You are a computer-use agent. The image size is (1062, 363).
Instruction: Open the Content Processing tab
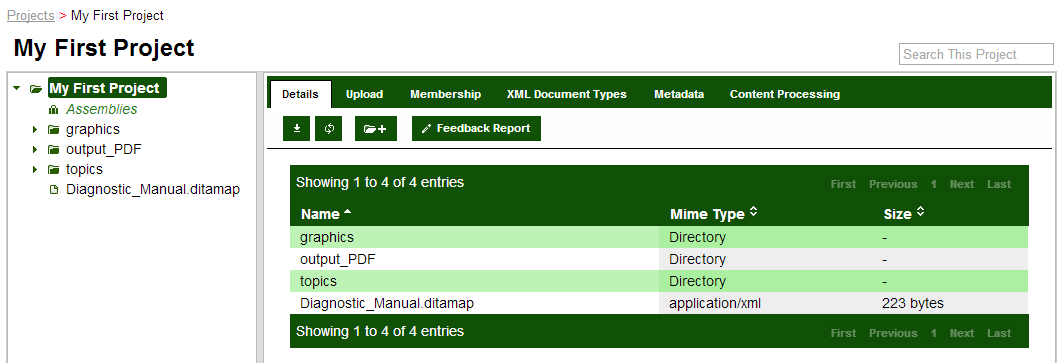785,94
